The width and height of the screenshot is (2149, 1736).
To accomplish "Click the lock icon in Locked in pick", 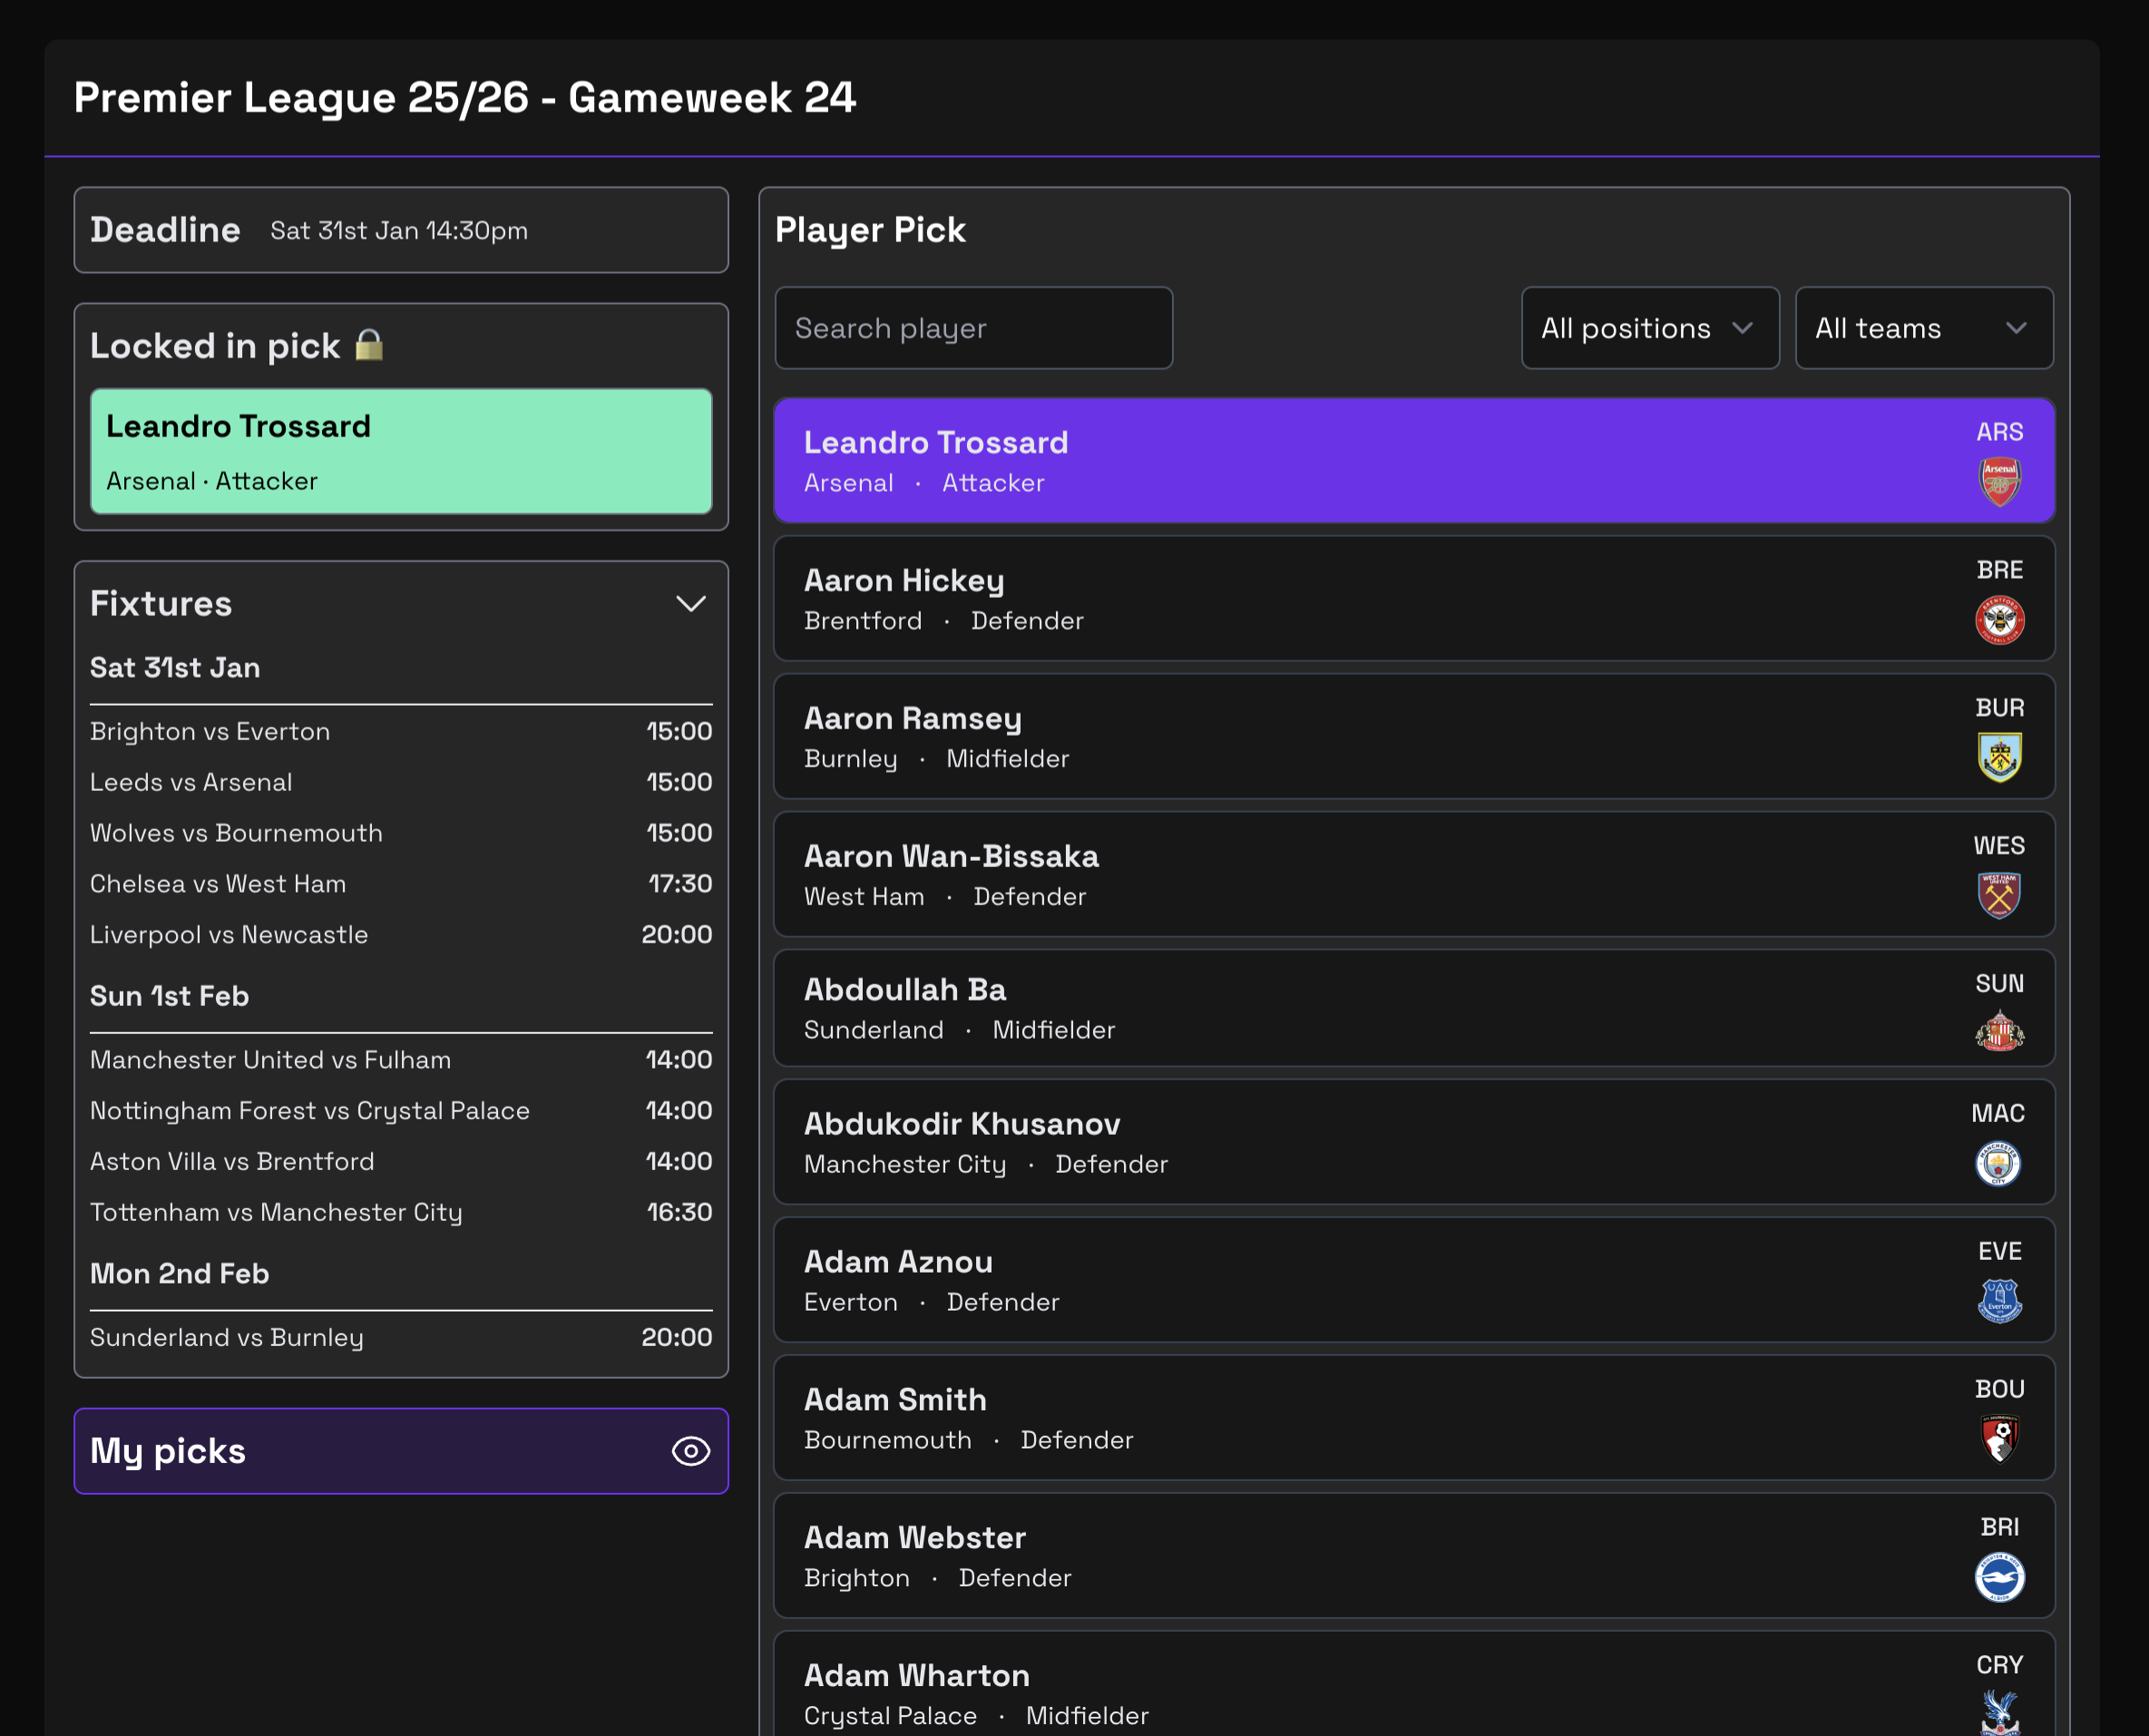I will point(370,344).
